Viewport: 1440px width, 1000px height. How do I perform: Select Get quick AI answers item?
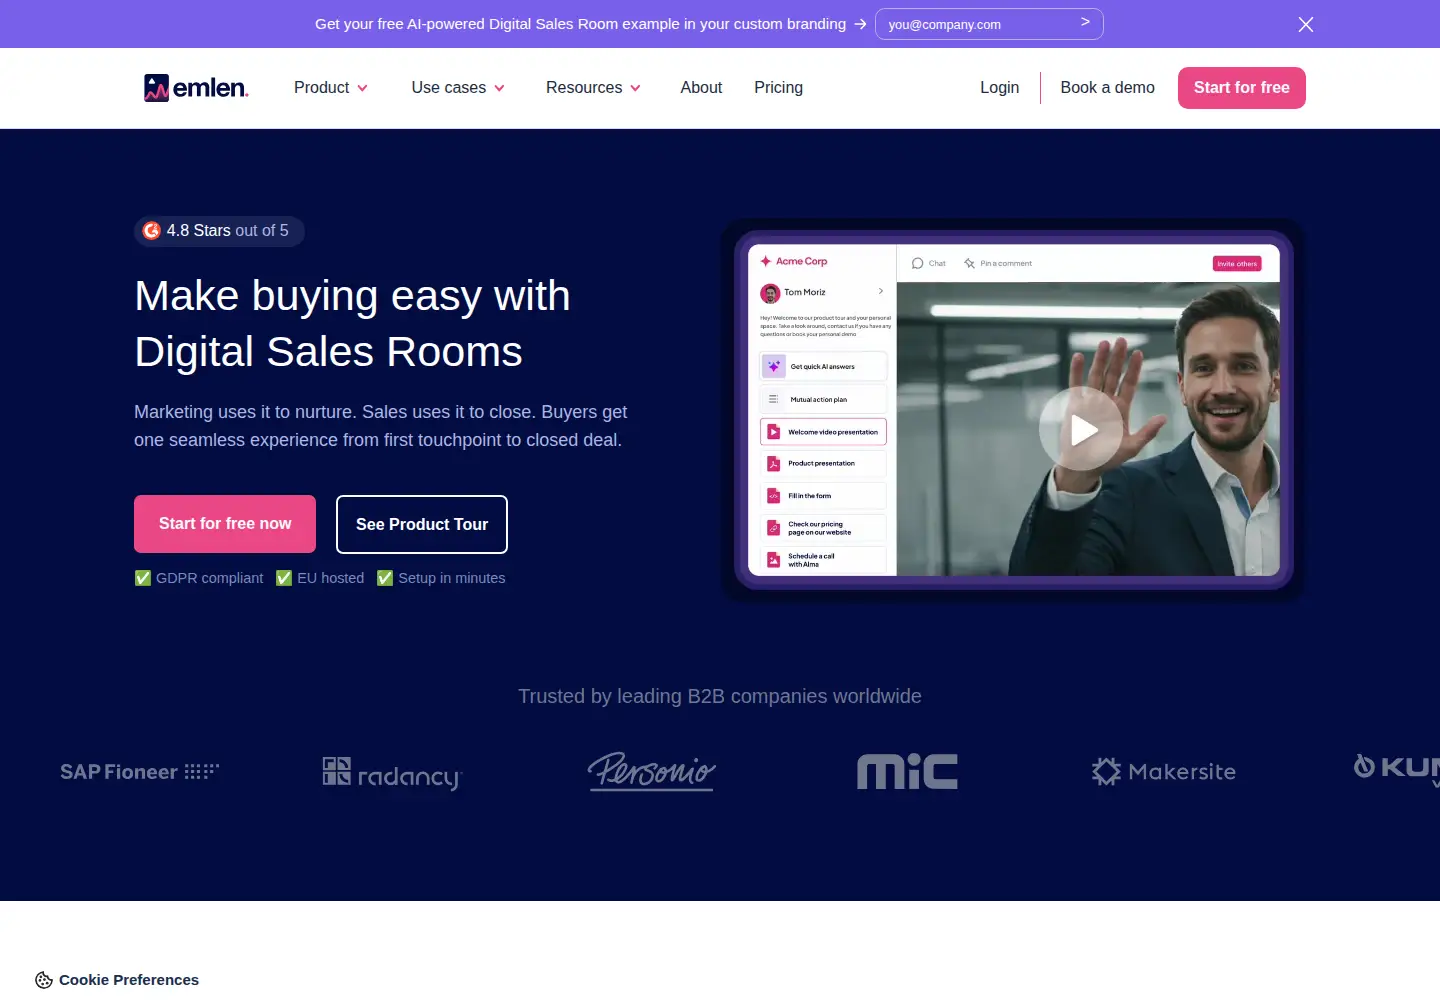823,367
